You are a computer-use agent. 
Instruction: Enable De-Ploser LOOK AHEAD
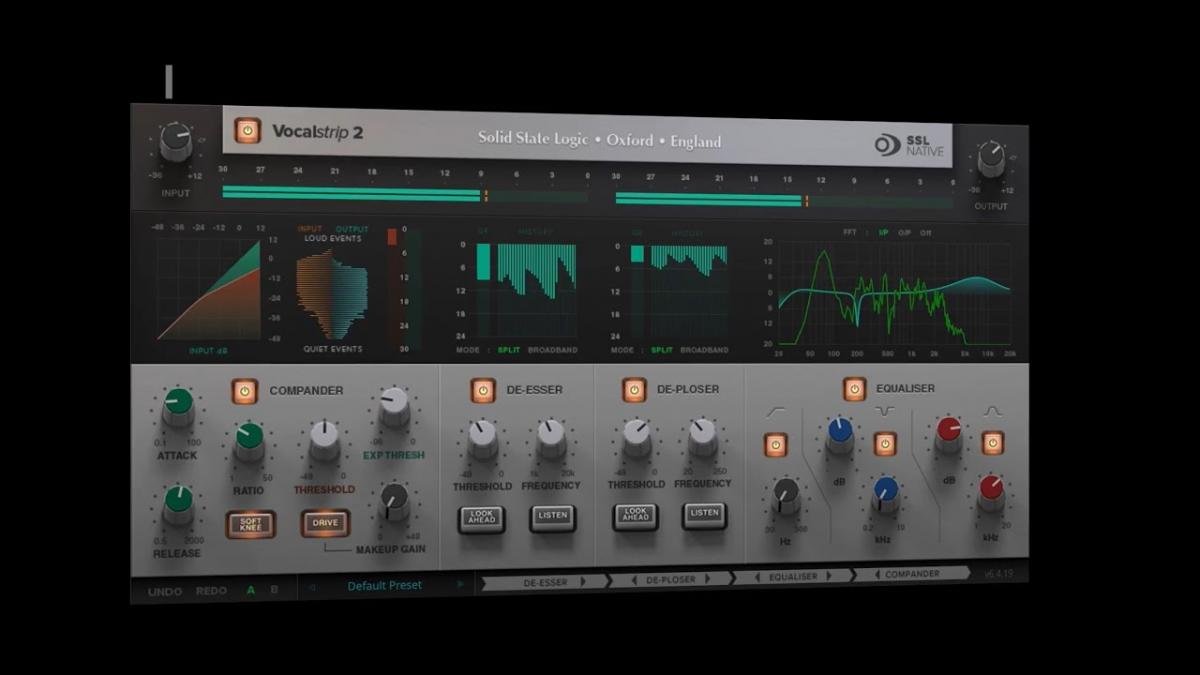(636, 517)
